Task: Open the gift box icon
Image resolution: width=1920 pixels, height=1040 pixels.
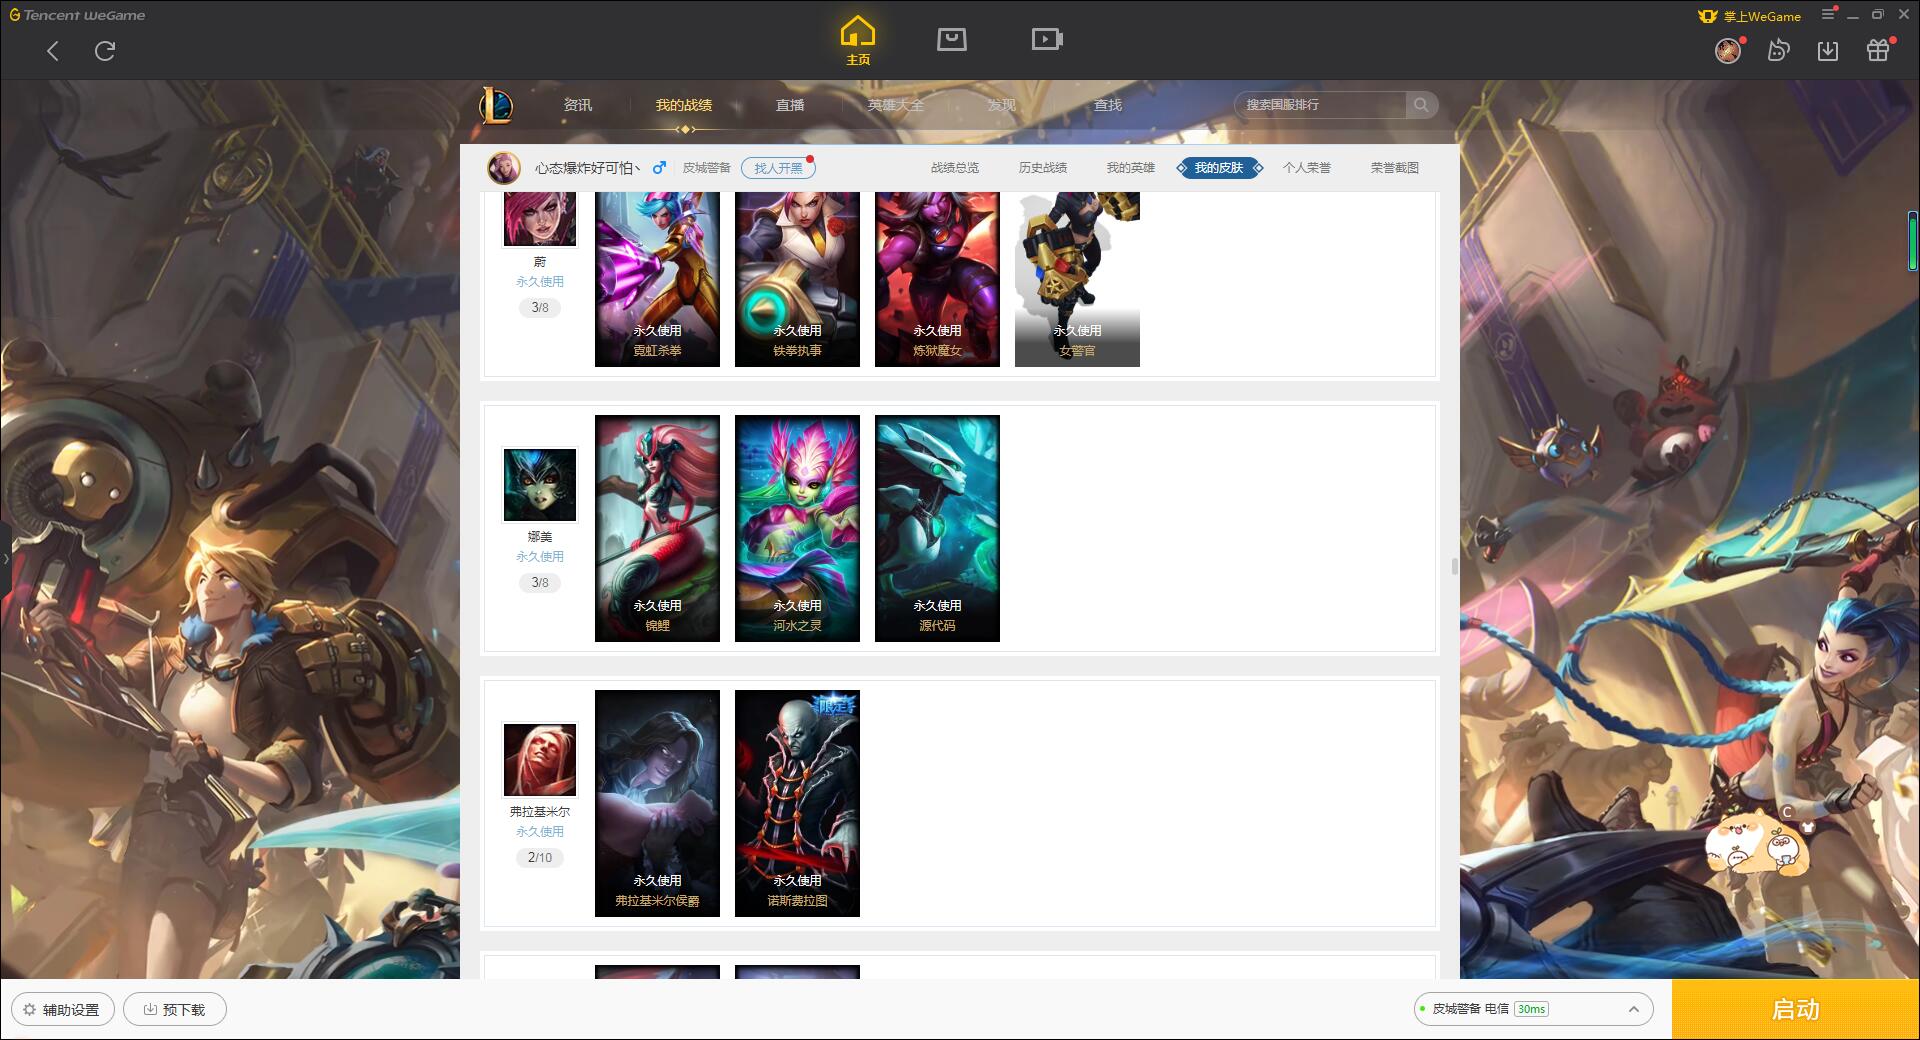Action: click(1878, 51)
